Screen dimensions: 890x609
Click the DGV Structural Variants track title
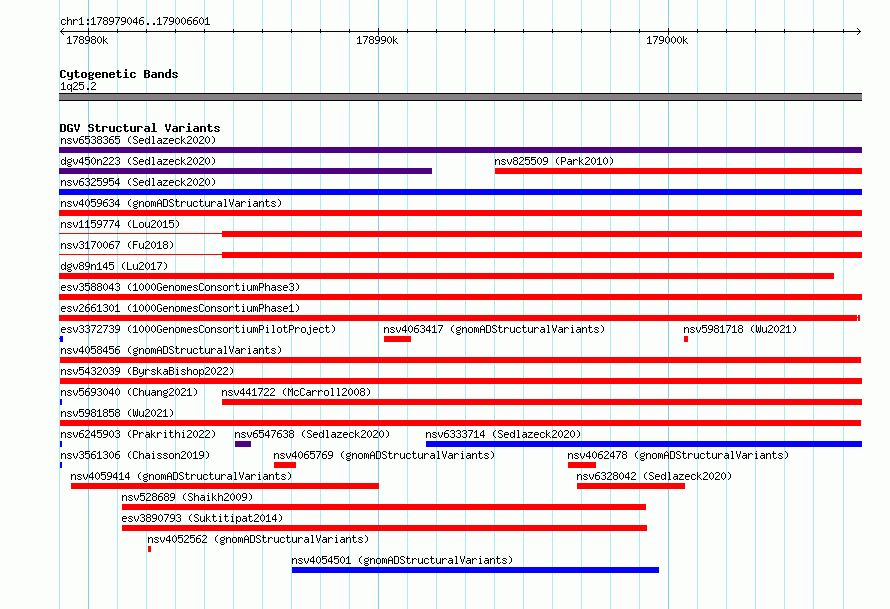pos(140,128)
